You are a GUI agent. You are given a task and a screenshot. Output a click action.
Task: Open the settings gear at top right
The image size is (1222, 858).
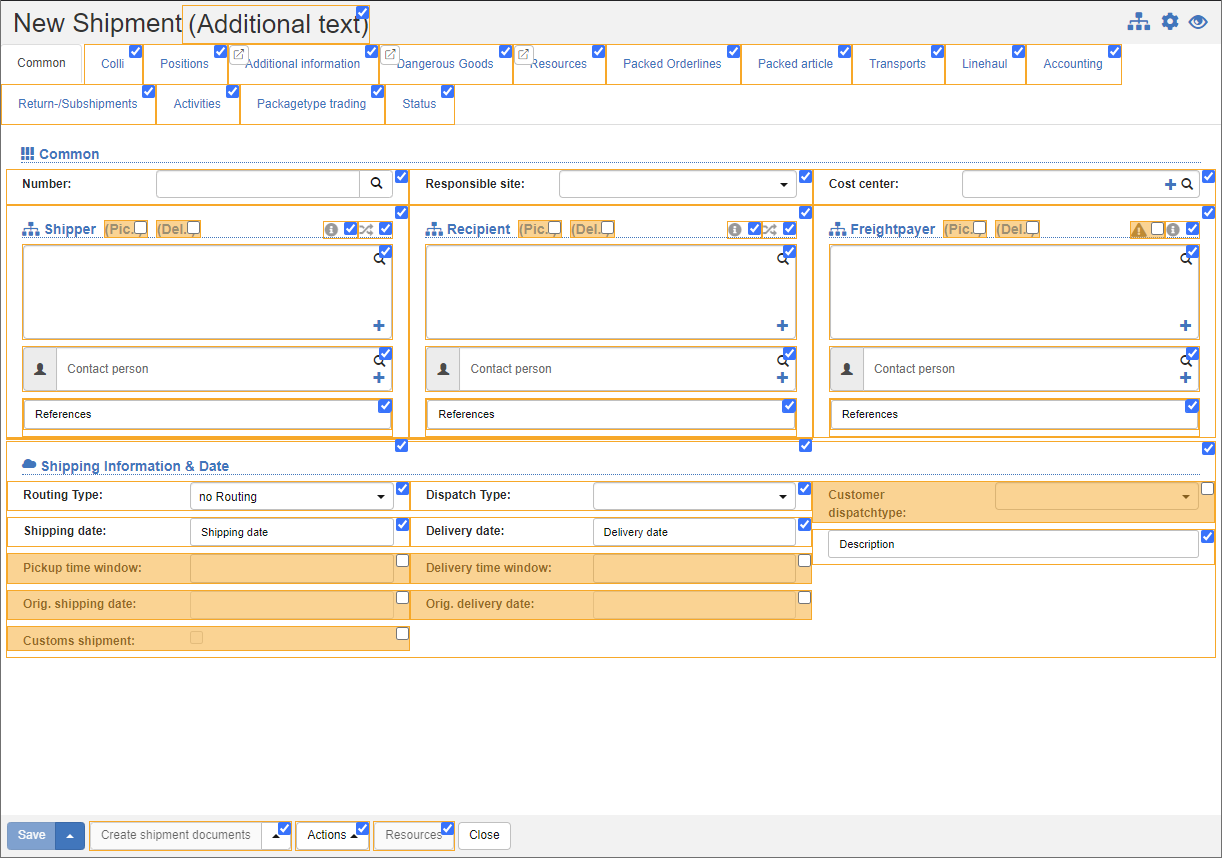[1170, 21]
